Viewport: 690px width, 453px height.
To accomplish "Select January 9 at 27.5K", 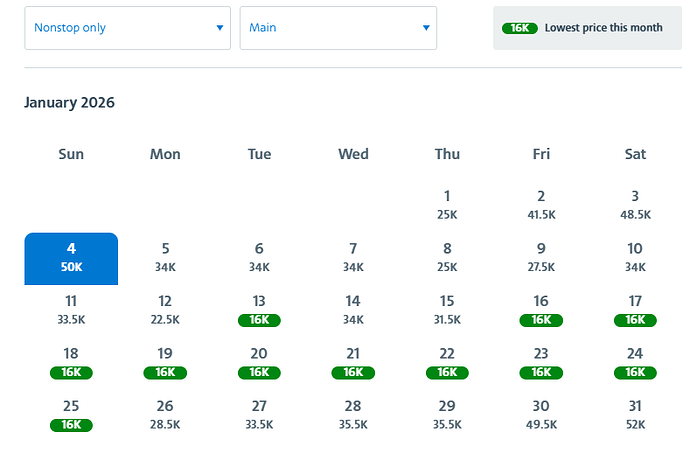I will (x=541, y=257).
